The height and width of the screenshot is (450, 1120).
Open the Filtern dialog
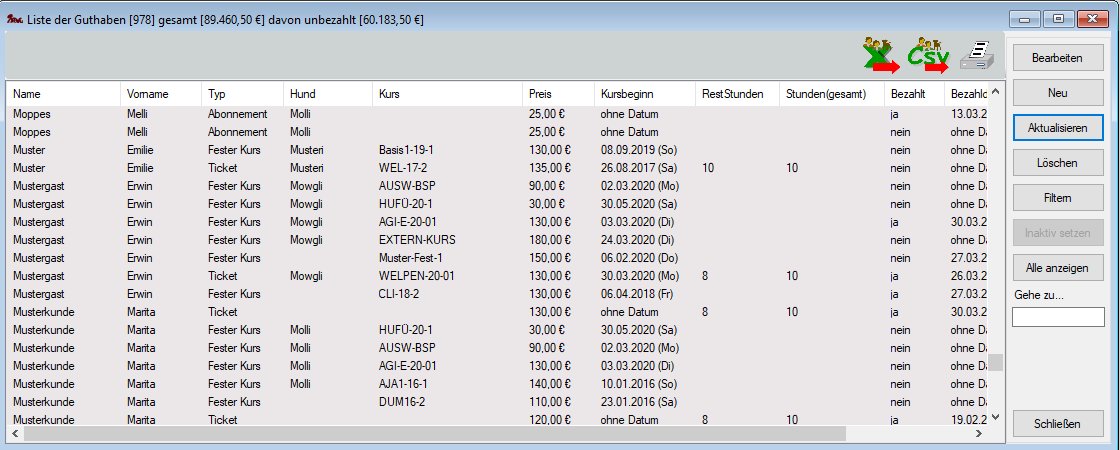(1058, 198)
